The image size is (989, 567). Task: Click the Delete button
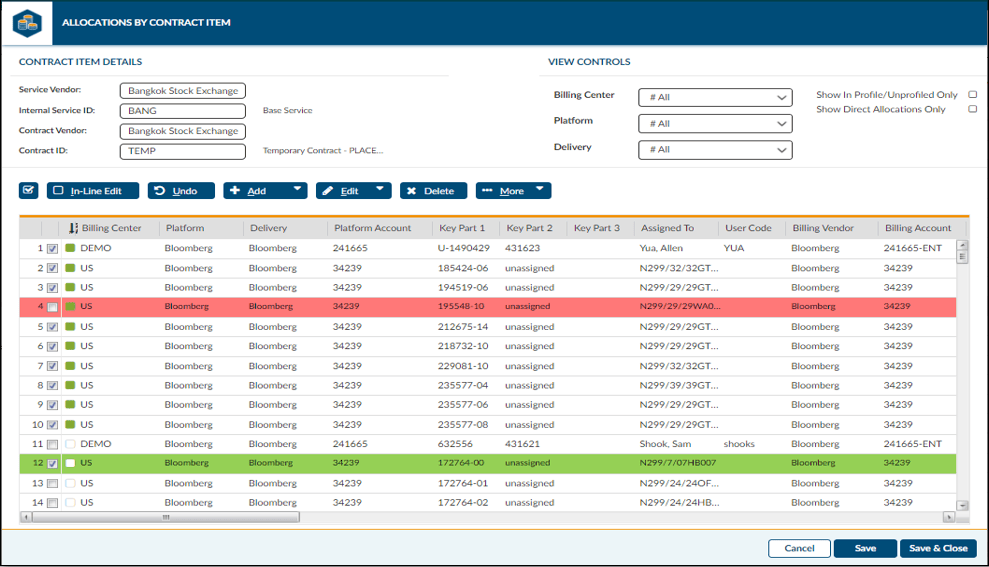[x=433, y=190]
